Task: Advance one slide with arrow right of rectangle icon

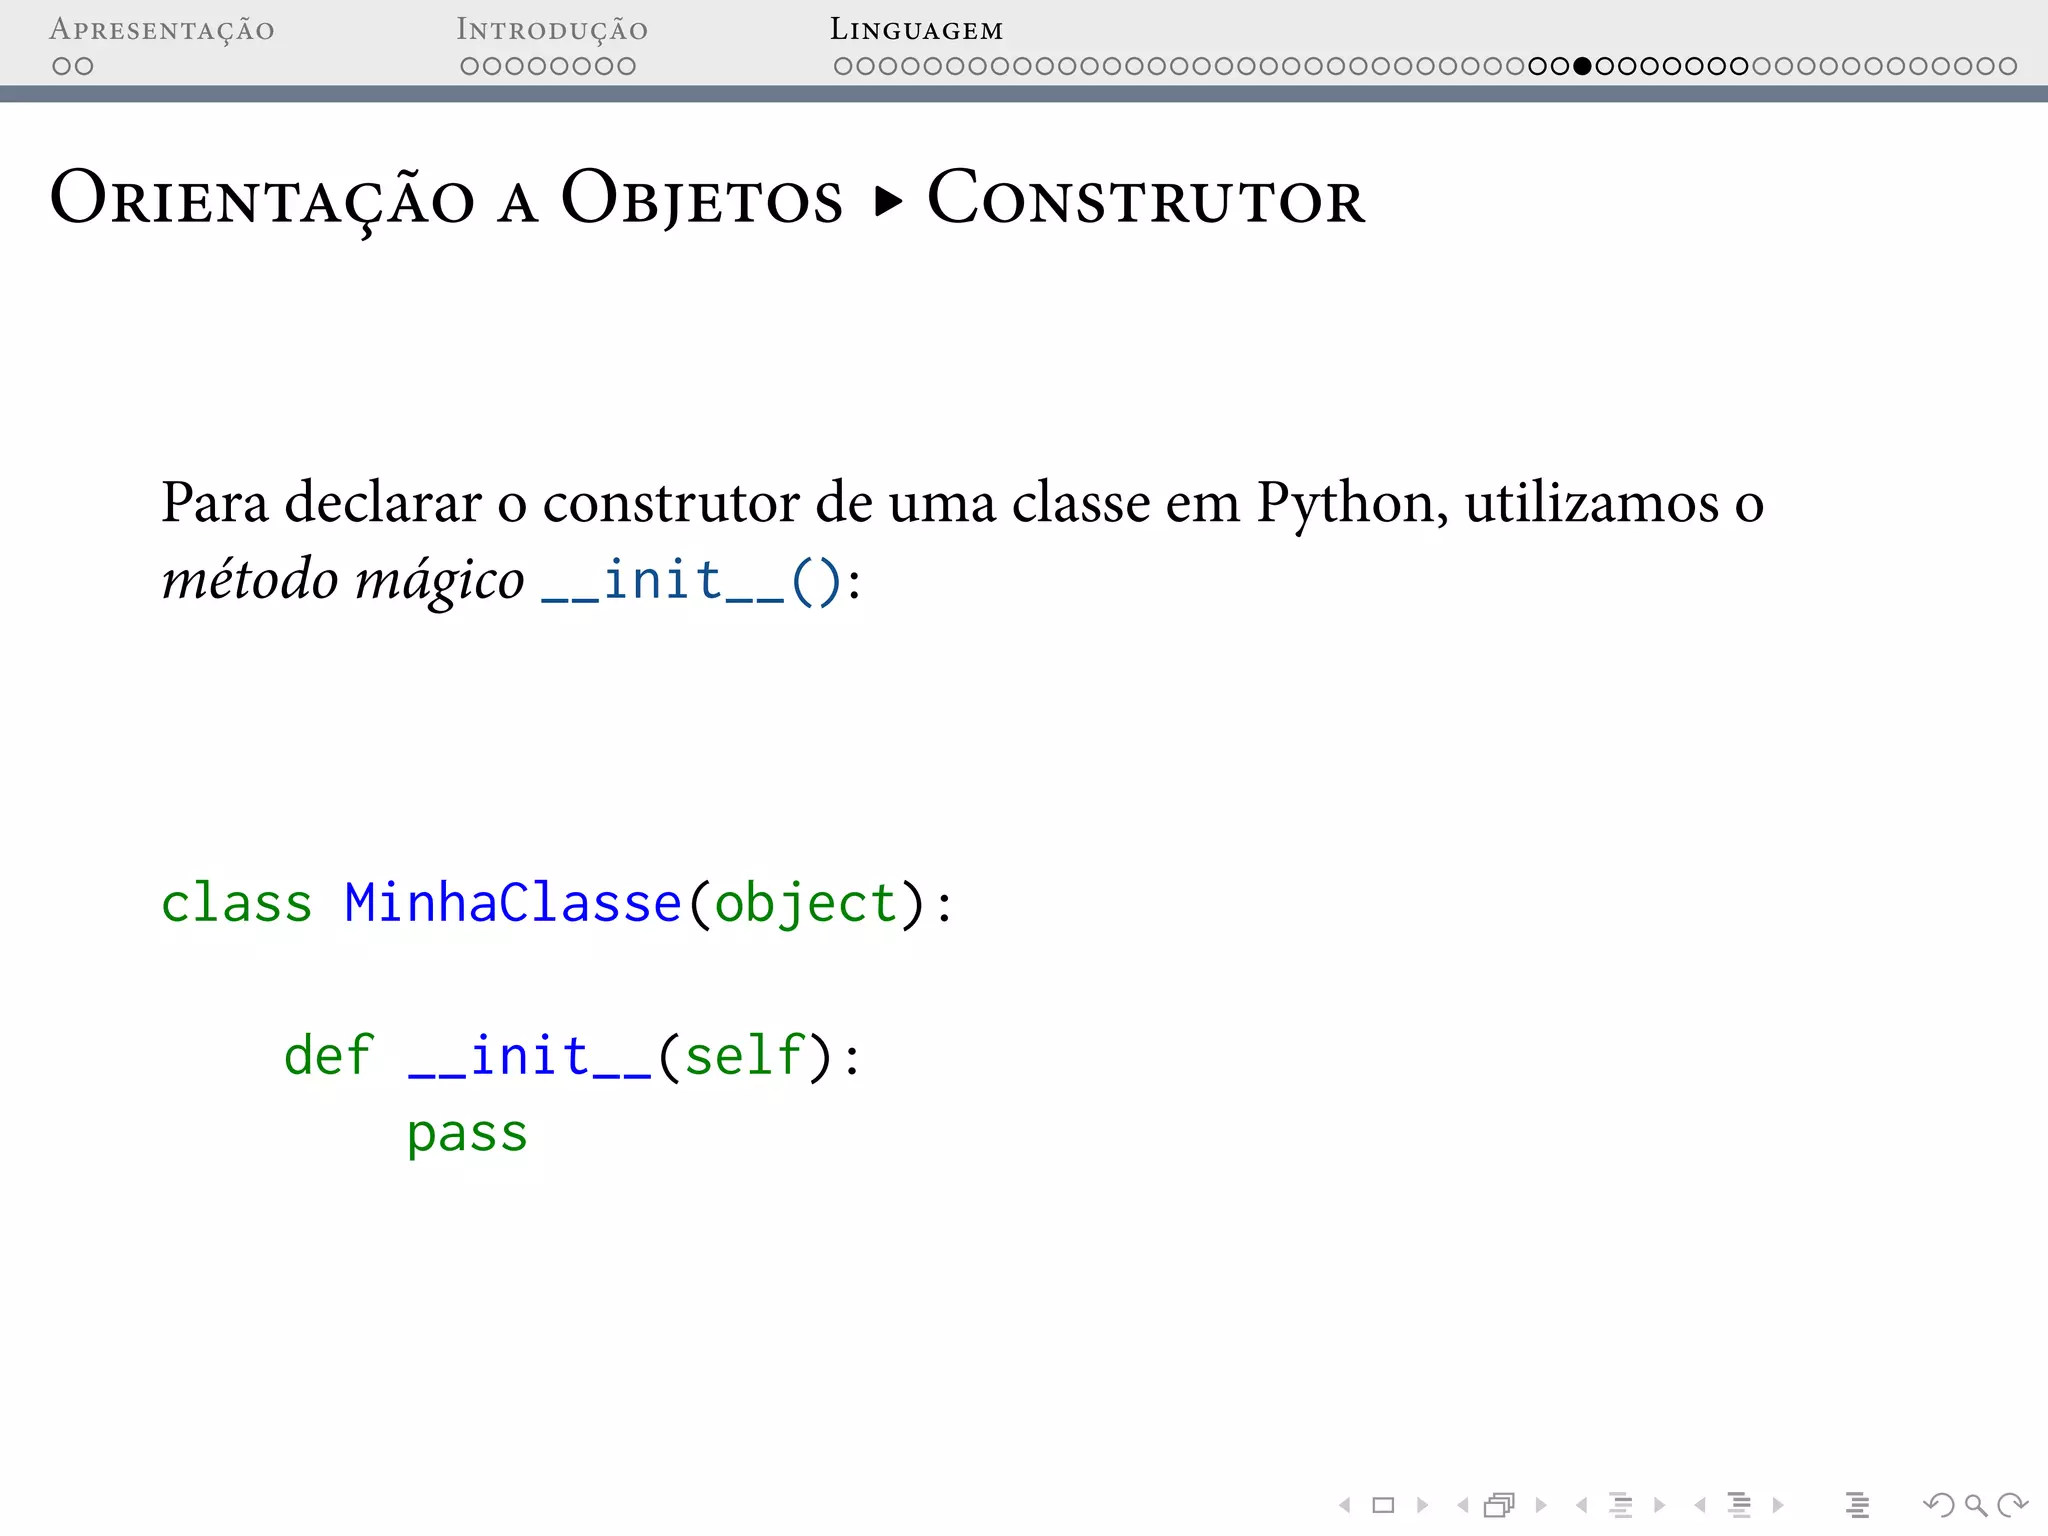Action: click(1423, 1505)
